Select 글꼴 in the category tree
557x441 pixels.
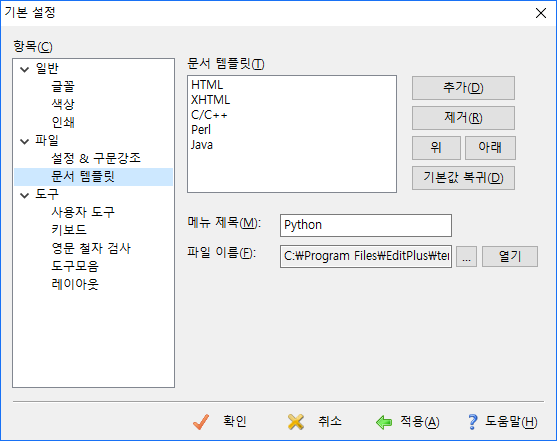[x=63, y=86]
